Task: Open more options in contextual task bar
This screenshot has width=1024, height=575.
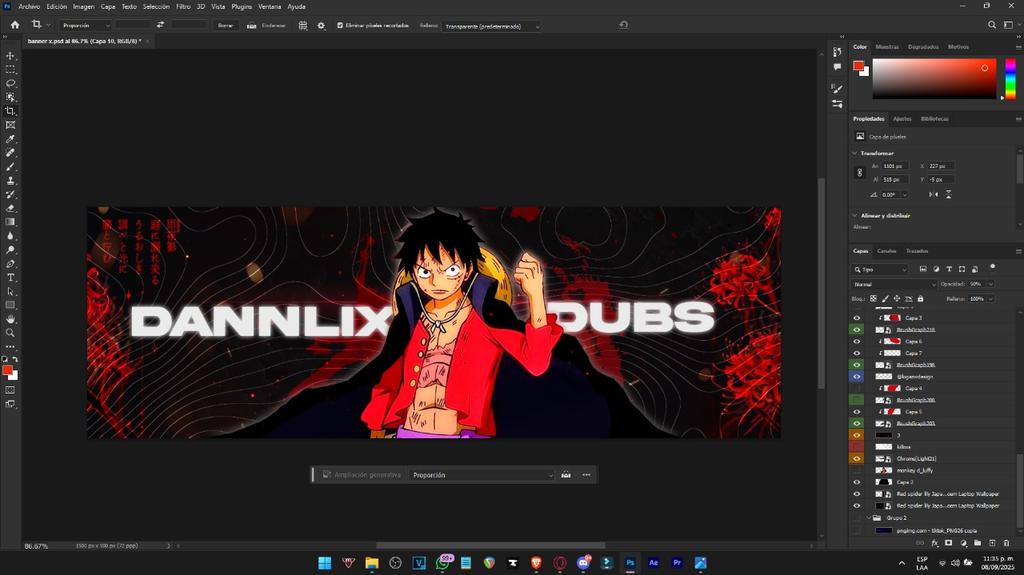Action: [x=586, y=475]
